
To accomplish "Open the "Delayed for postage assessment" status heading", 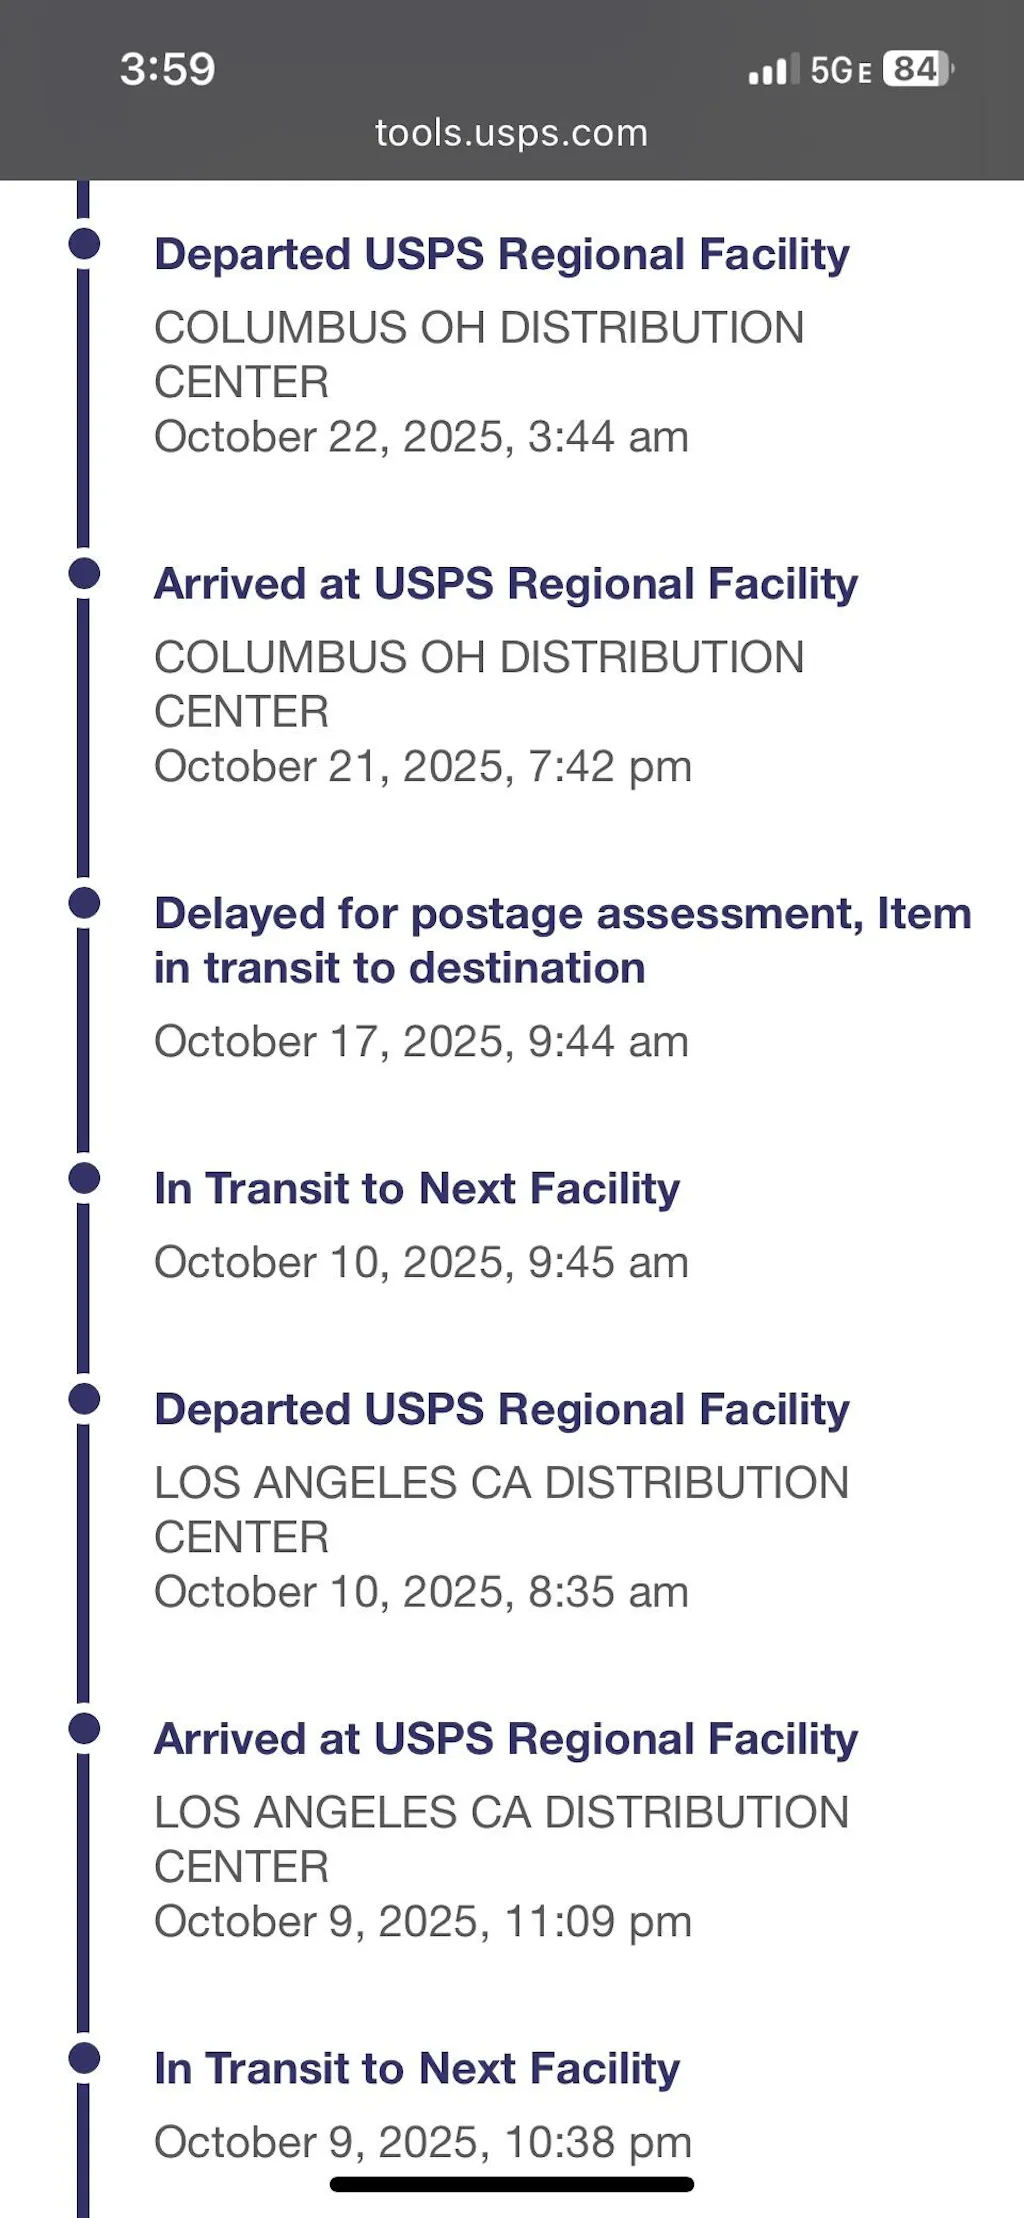I will tap(562, 940).
